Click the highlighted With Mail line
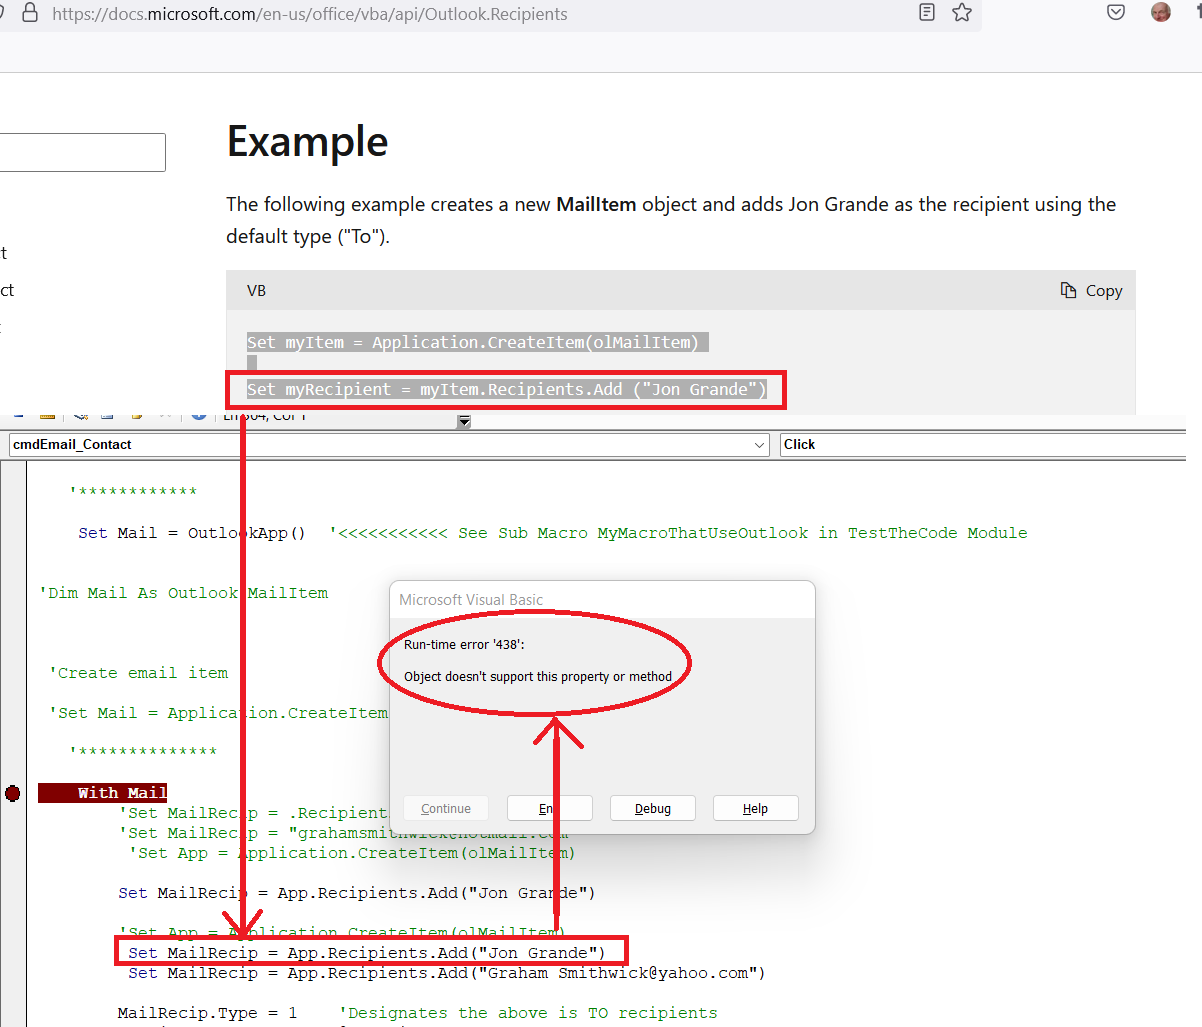This screenshot has width=1202, height=1027. pyautogui.click(x=103, y=793)
